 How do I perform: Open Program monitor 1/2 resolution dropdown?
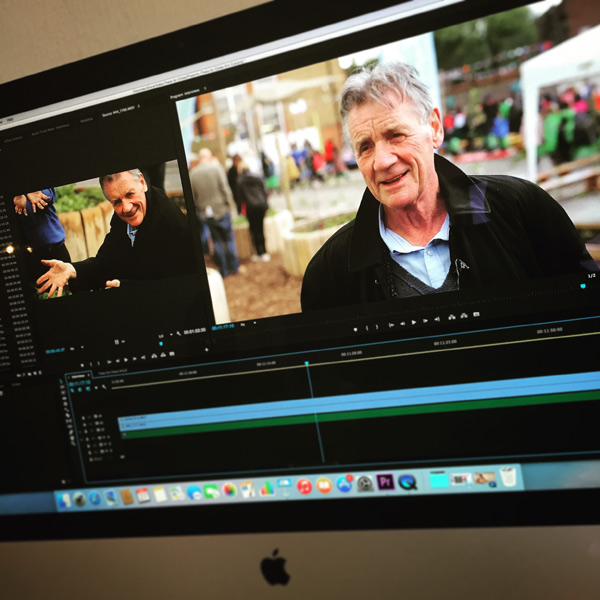591,276
